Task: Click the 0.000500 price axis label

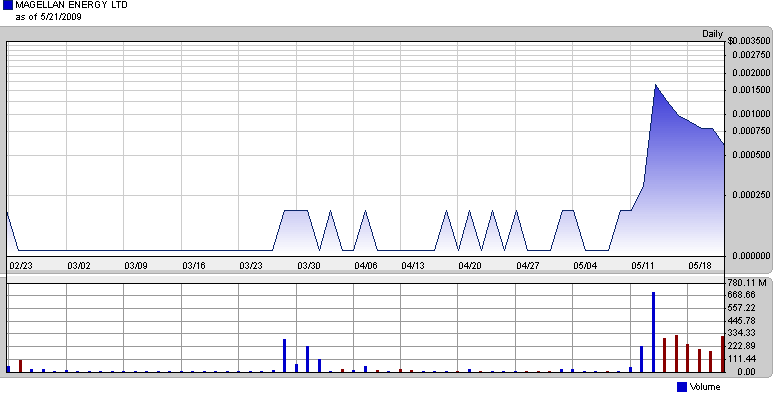Action: 752,155
